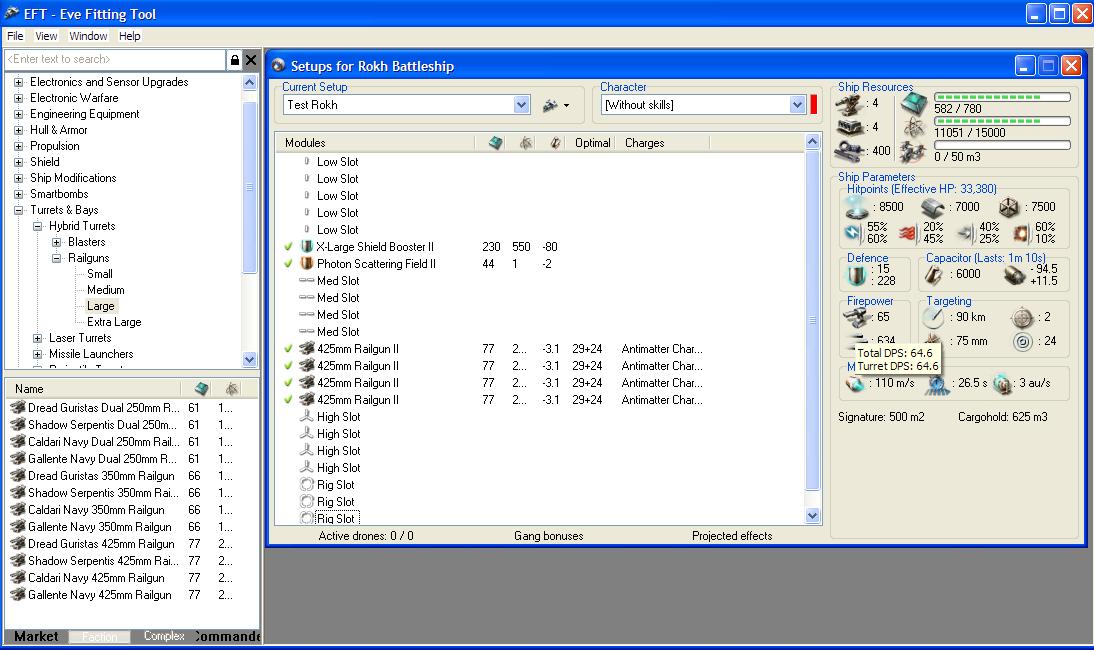1094x650 pixels.
Task: Click the shield hitpoints icon showing 8500
Action: (x=857, y=207)
